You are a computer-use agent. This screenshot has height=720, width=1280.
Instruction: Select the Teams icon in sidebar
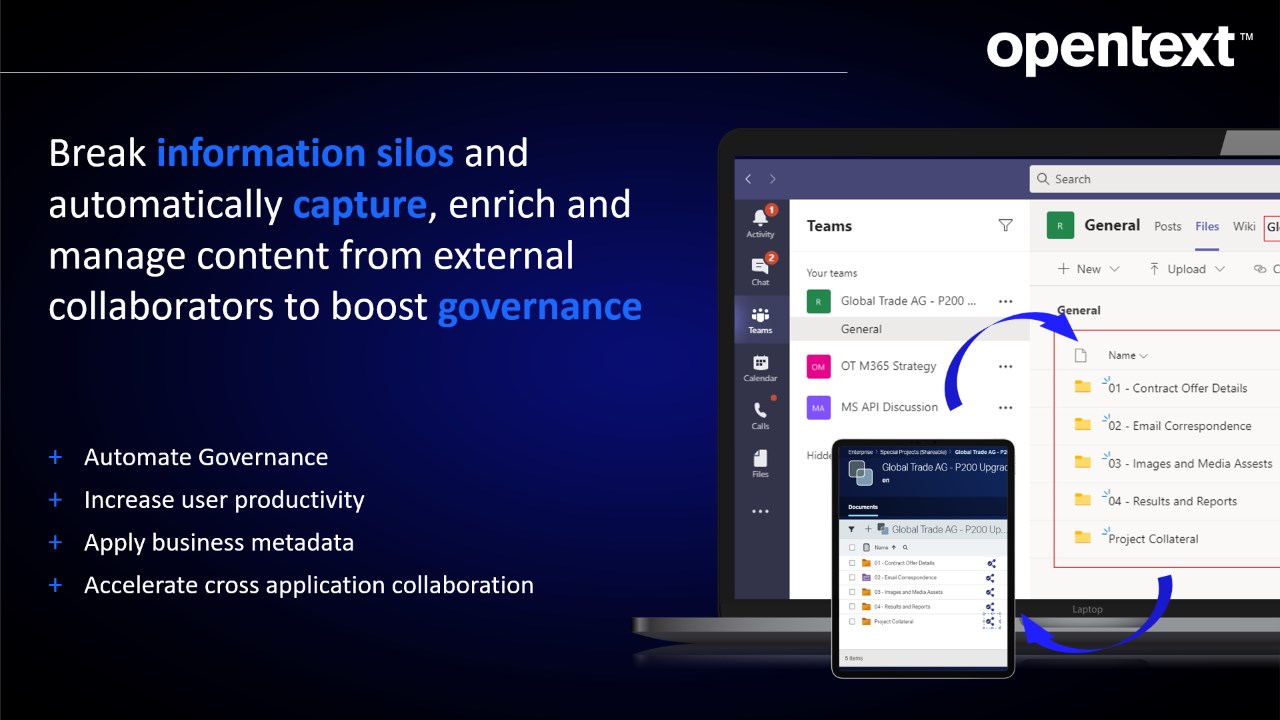[760, 320]
